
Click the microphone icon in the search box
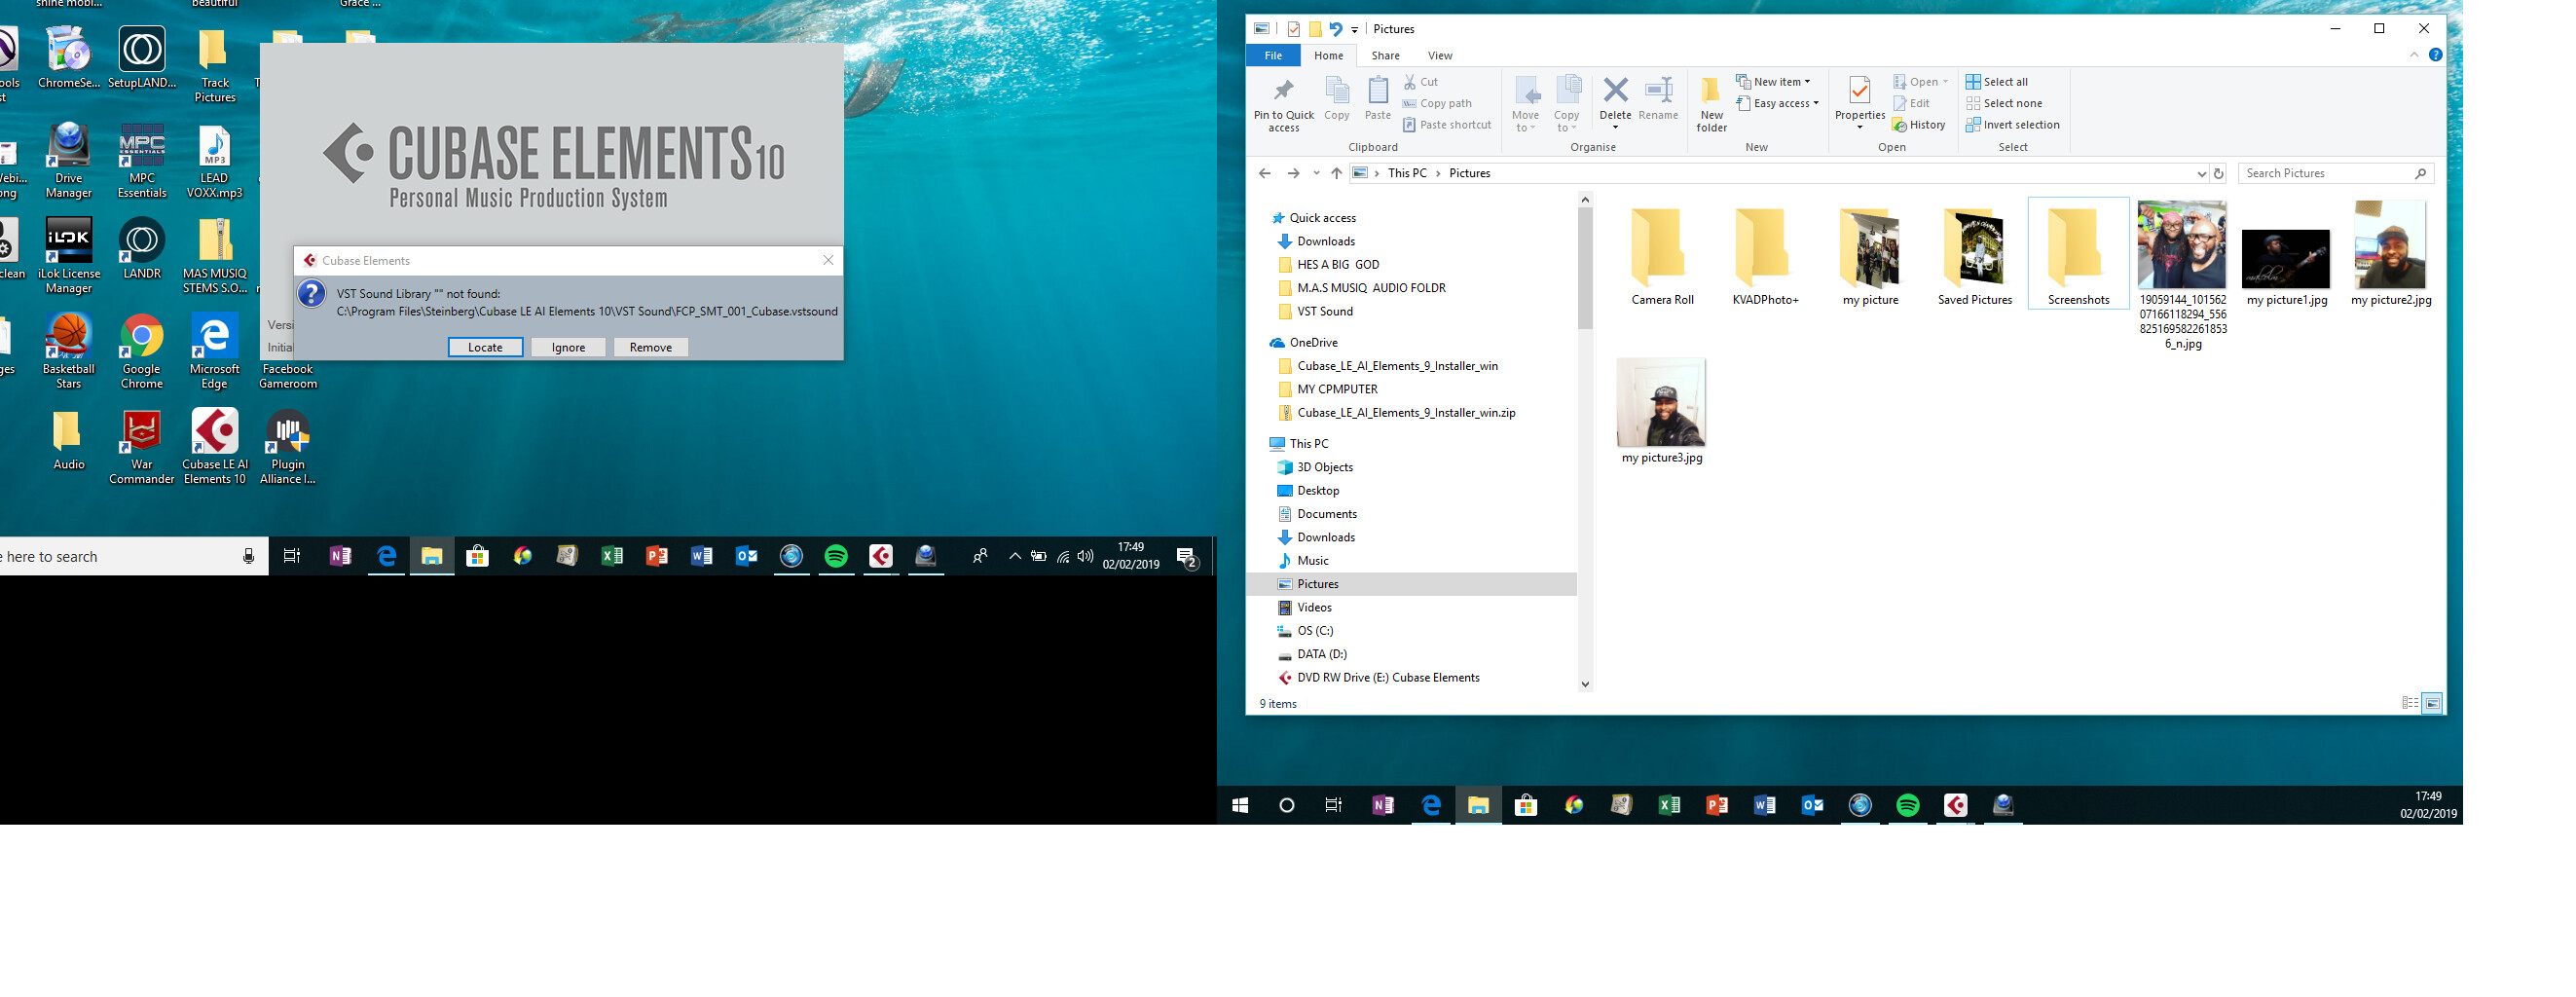(249, 557)
